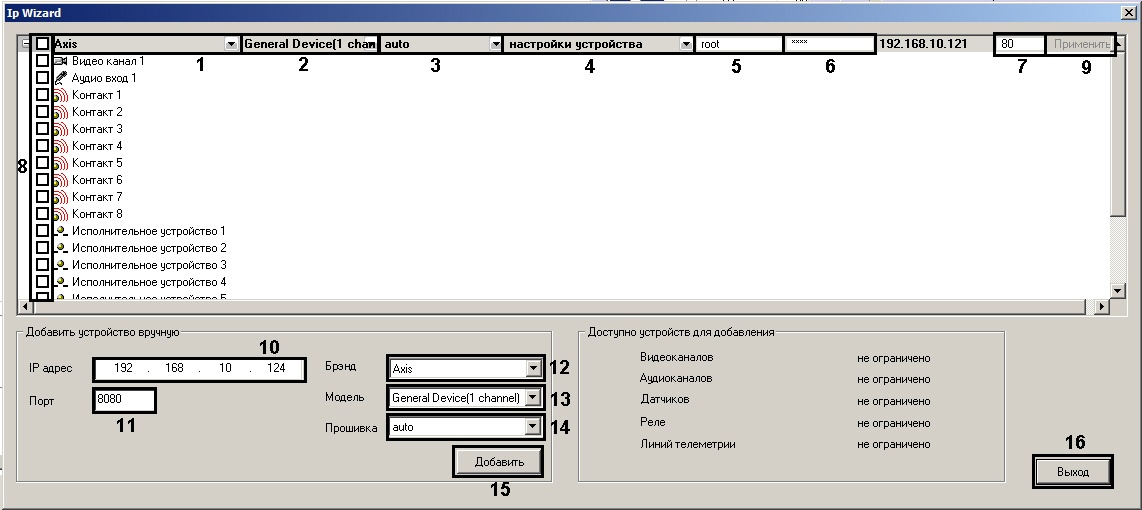Click the sensor icon beside Контакт 1

[x=61, y=95]
